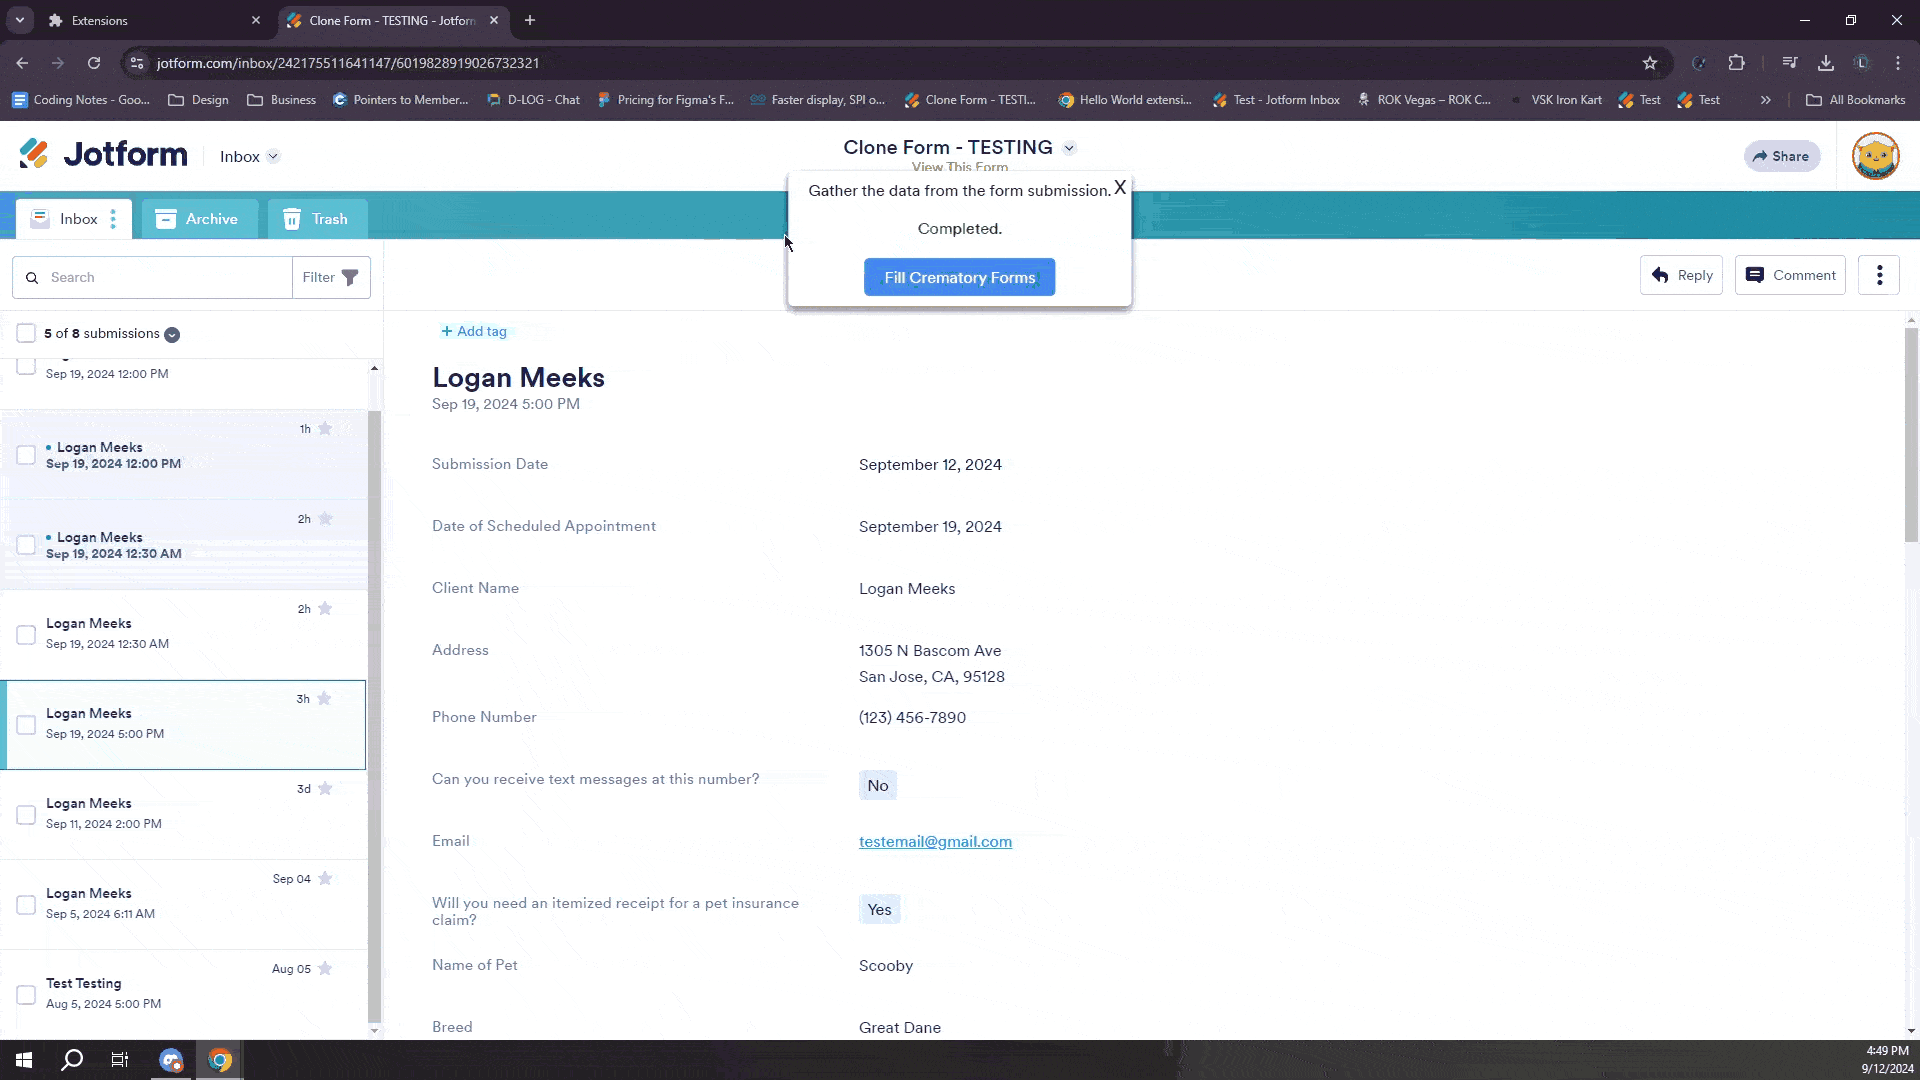This screenshot has width=1920, height=1080.
Task: Open the Clone Form - TESTING title dropdown
Action: [1069, 147]
